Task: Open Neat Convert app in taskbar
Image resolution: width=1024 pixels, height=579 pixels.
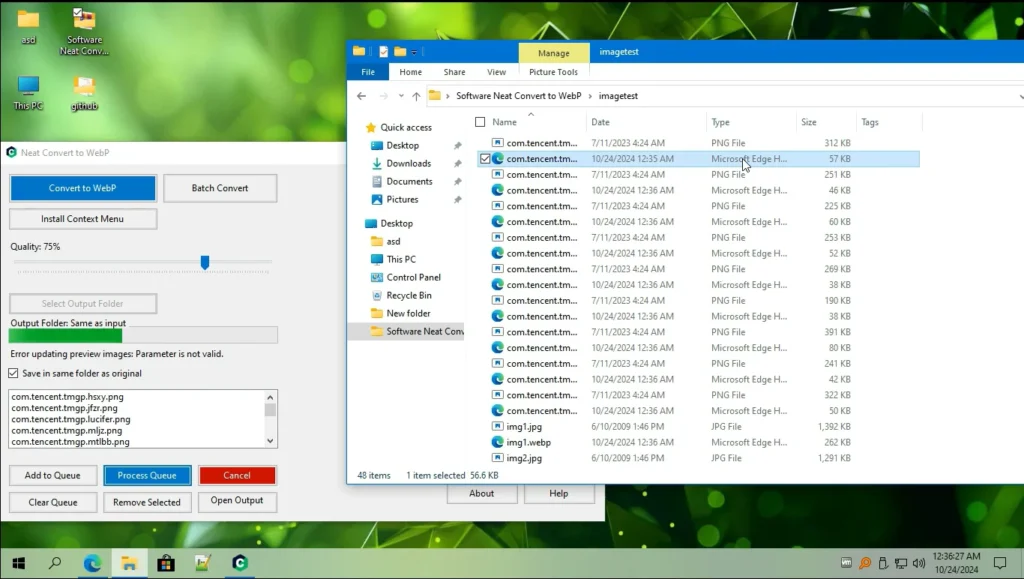Action: coord(240,563)
